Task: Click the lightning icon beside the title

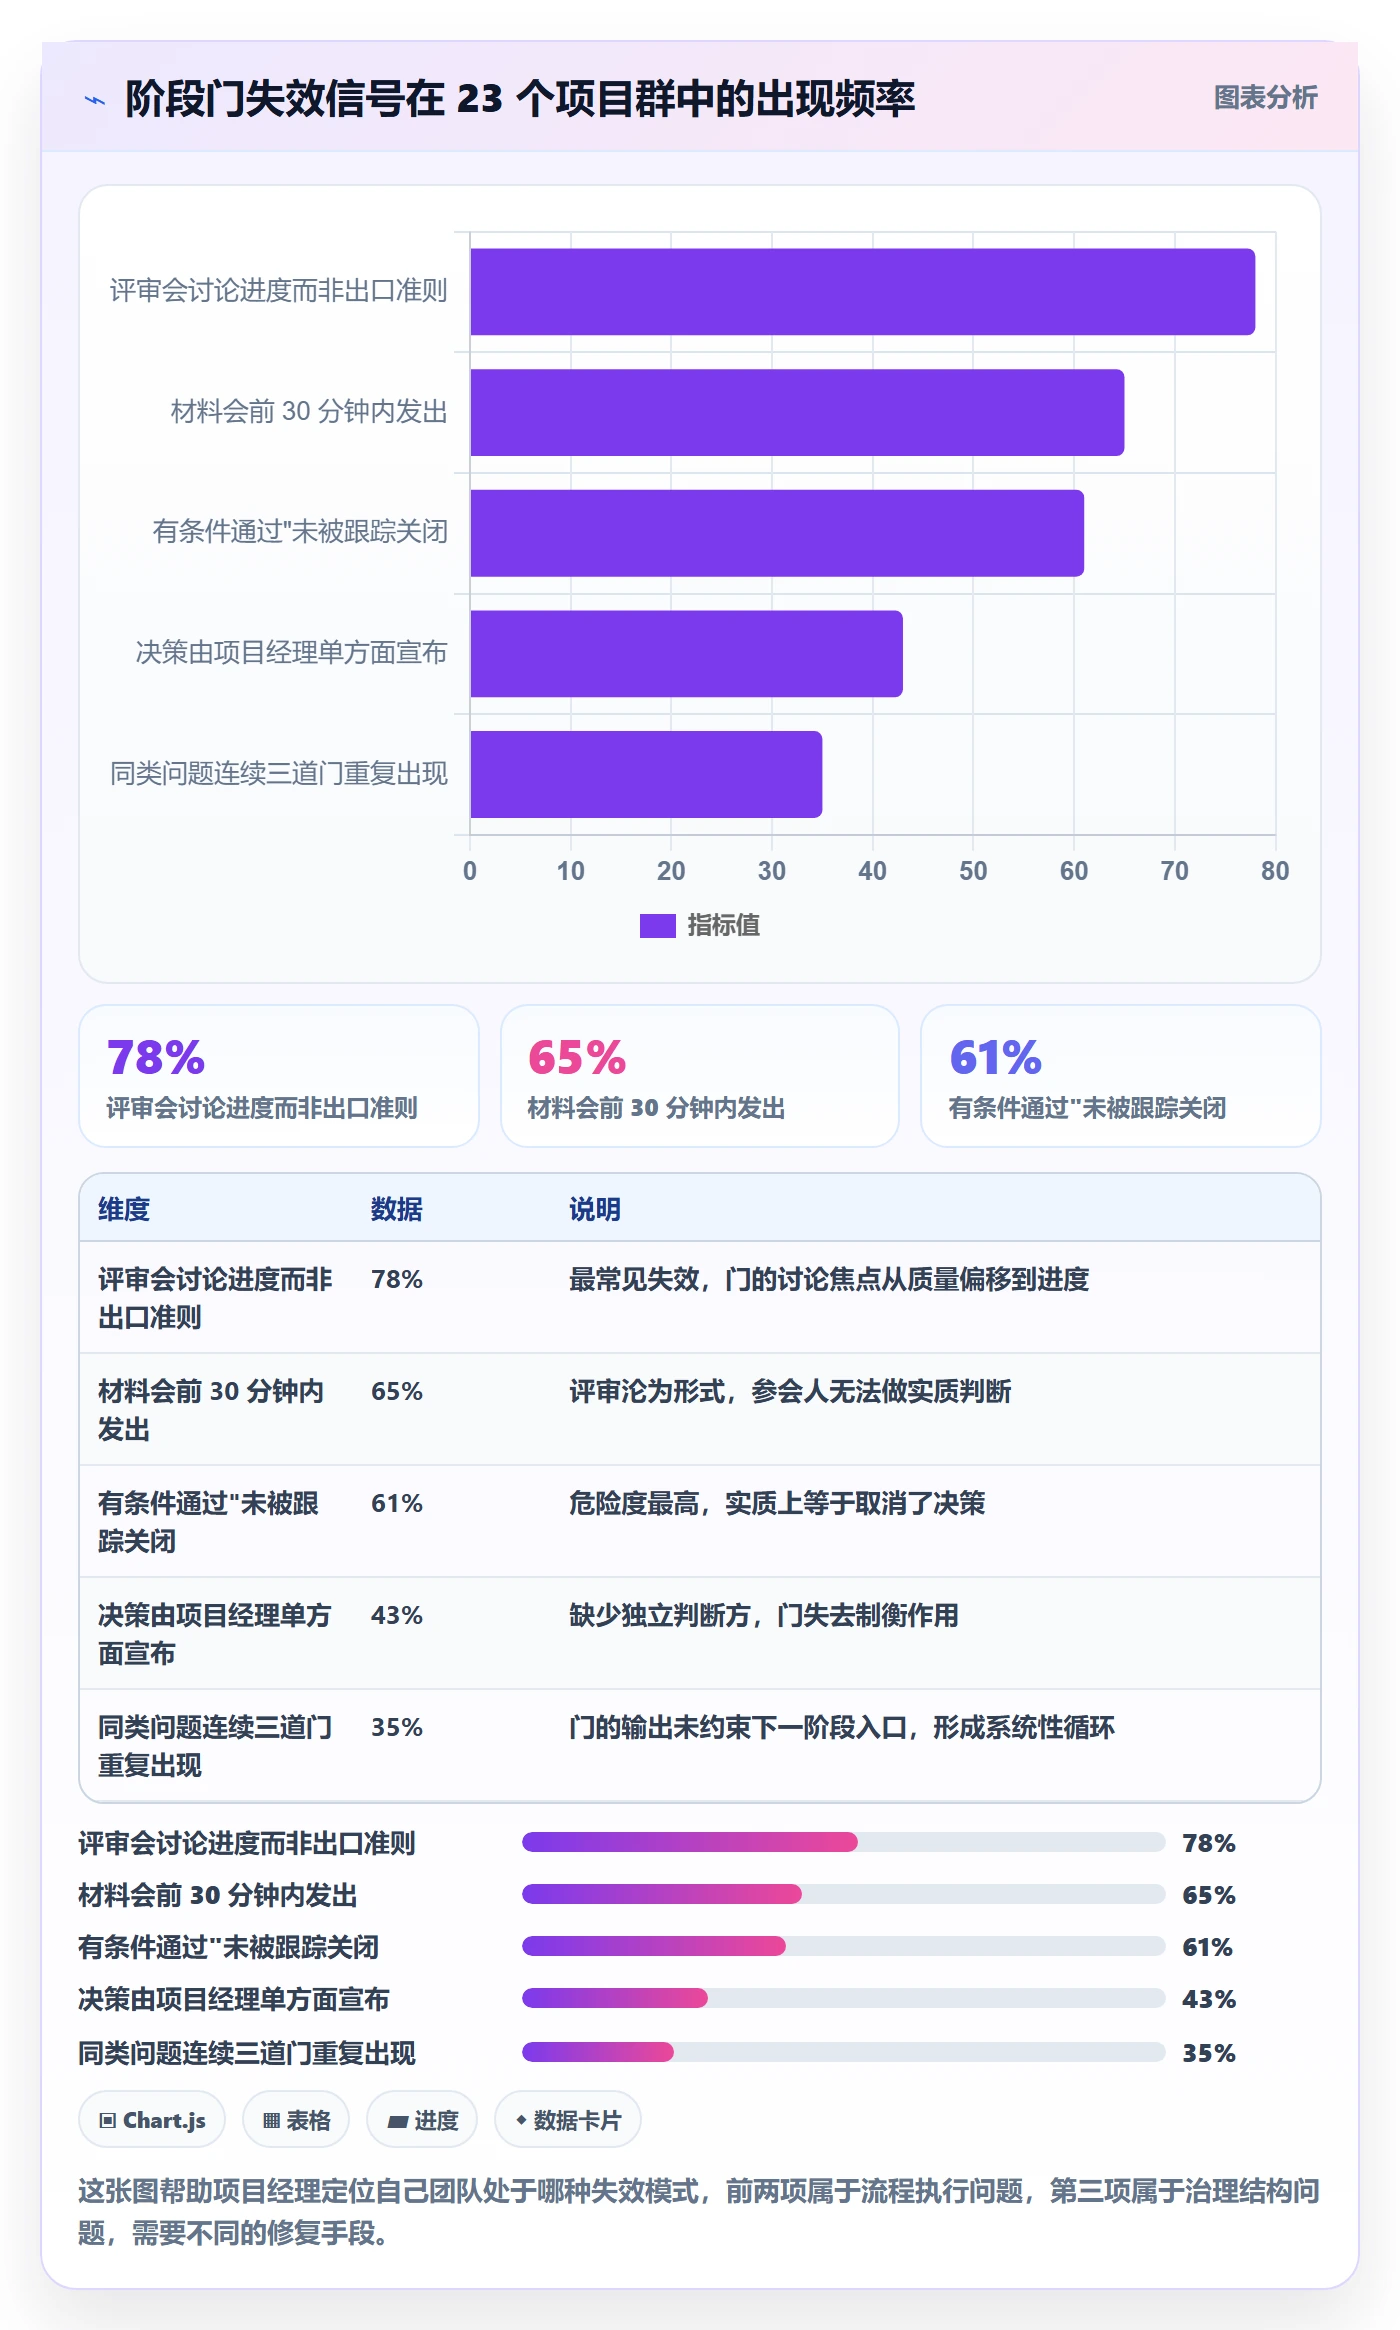Action: 95,99
